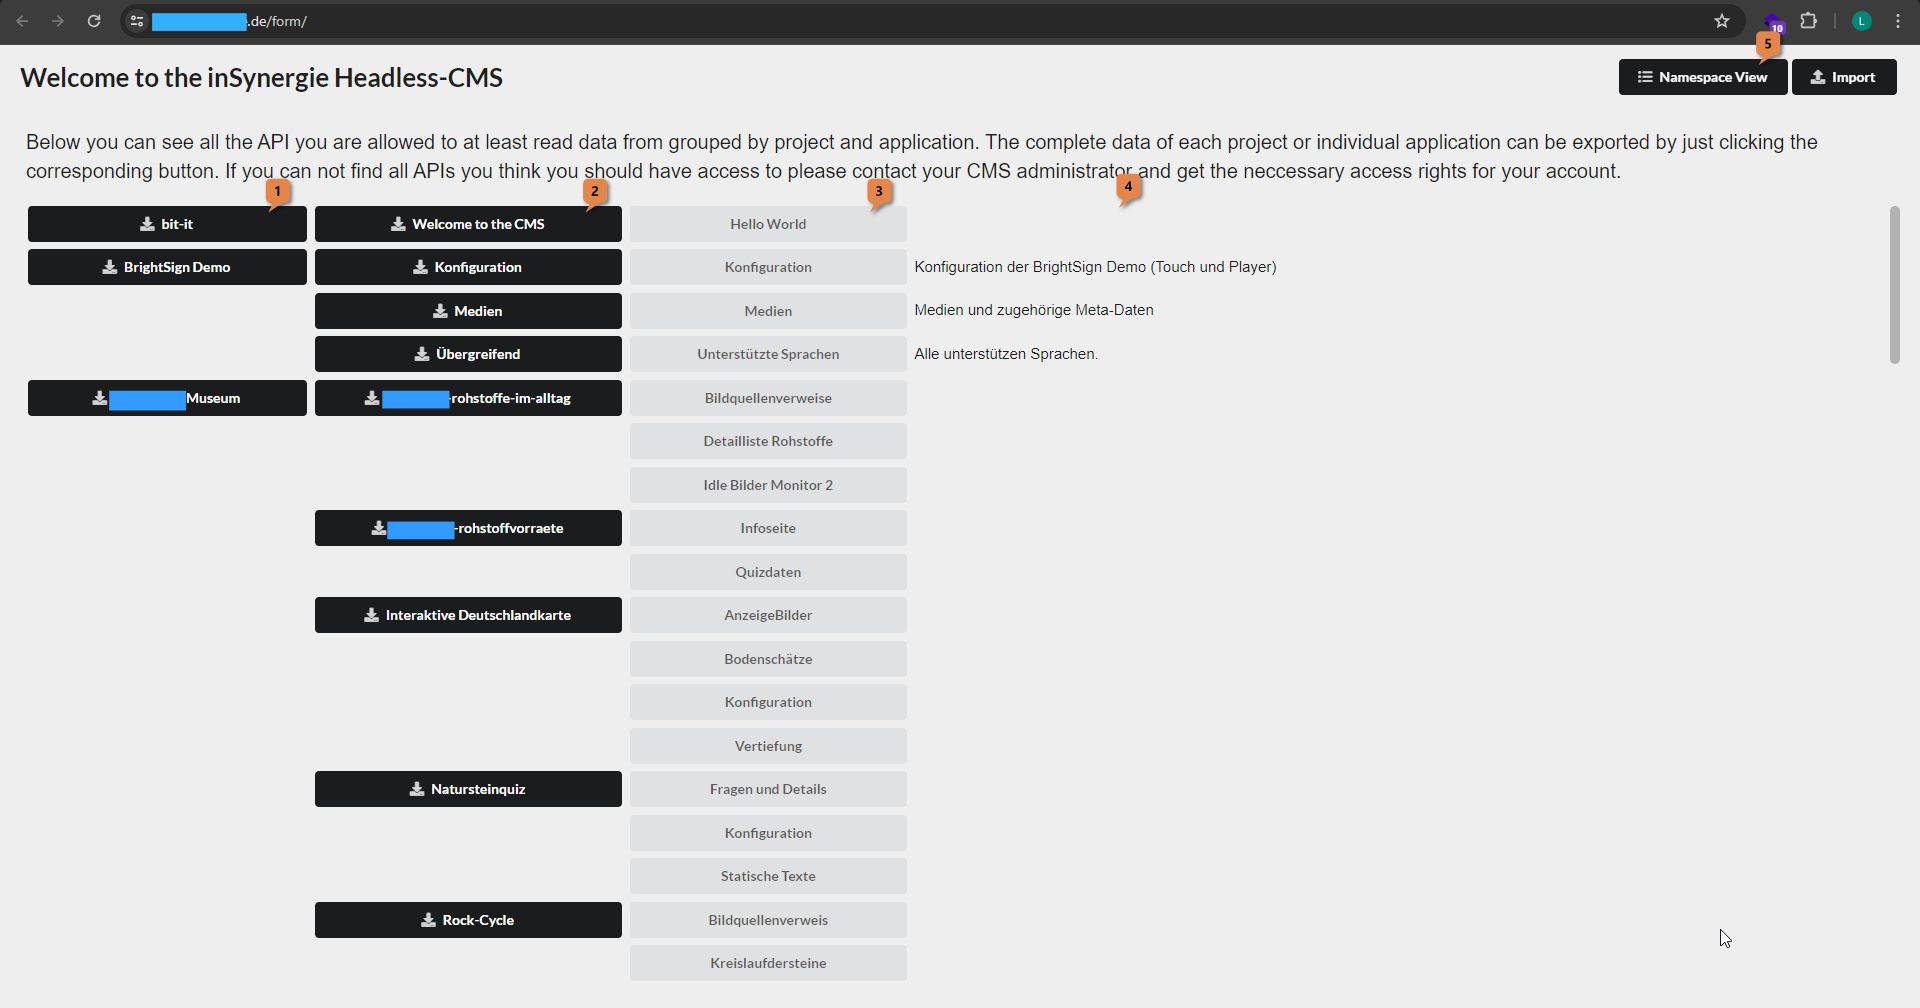Reload the page in the browser
The width and height of the screenshot is (1920, 1008).
[94, 21]
